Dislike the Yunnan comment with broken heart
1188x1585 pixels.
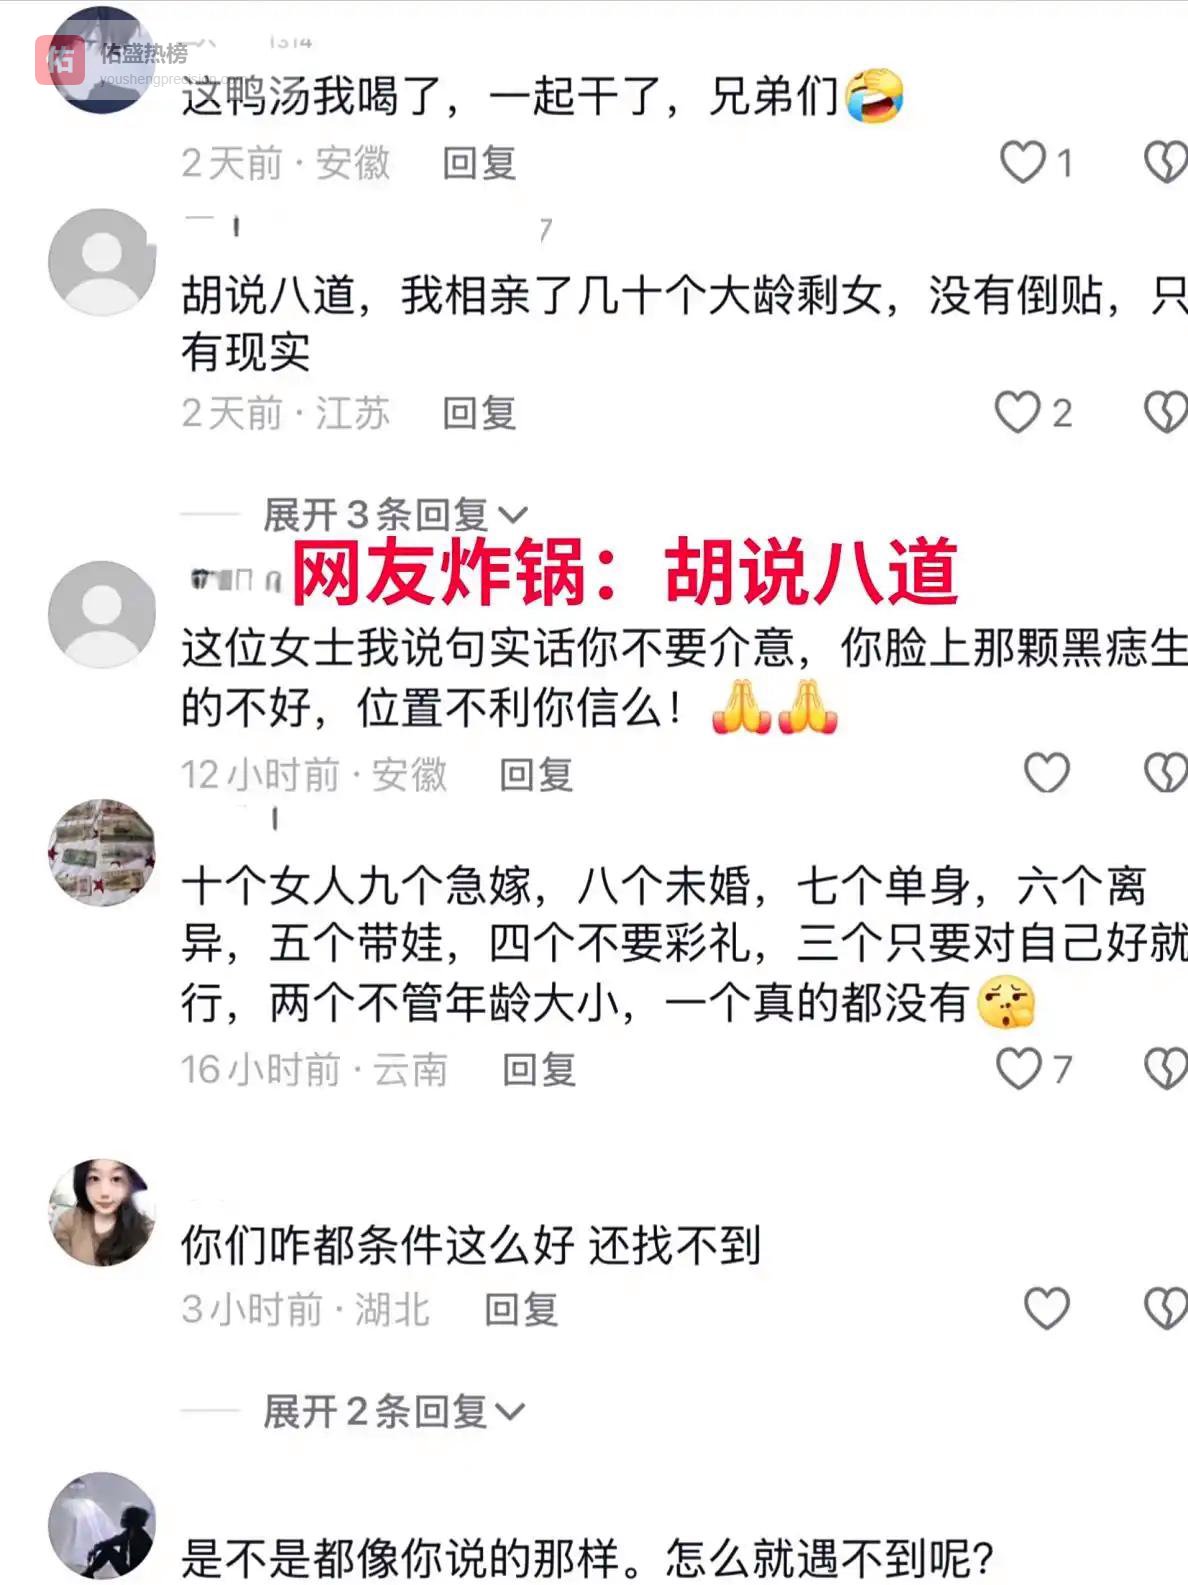1166,1068
